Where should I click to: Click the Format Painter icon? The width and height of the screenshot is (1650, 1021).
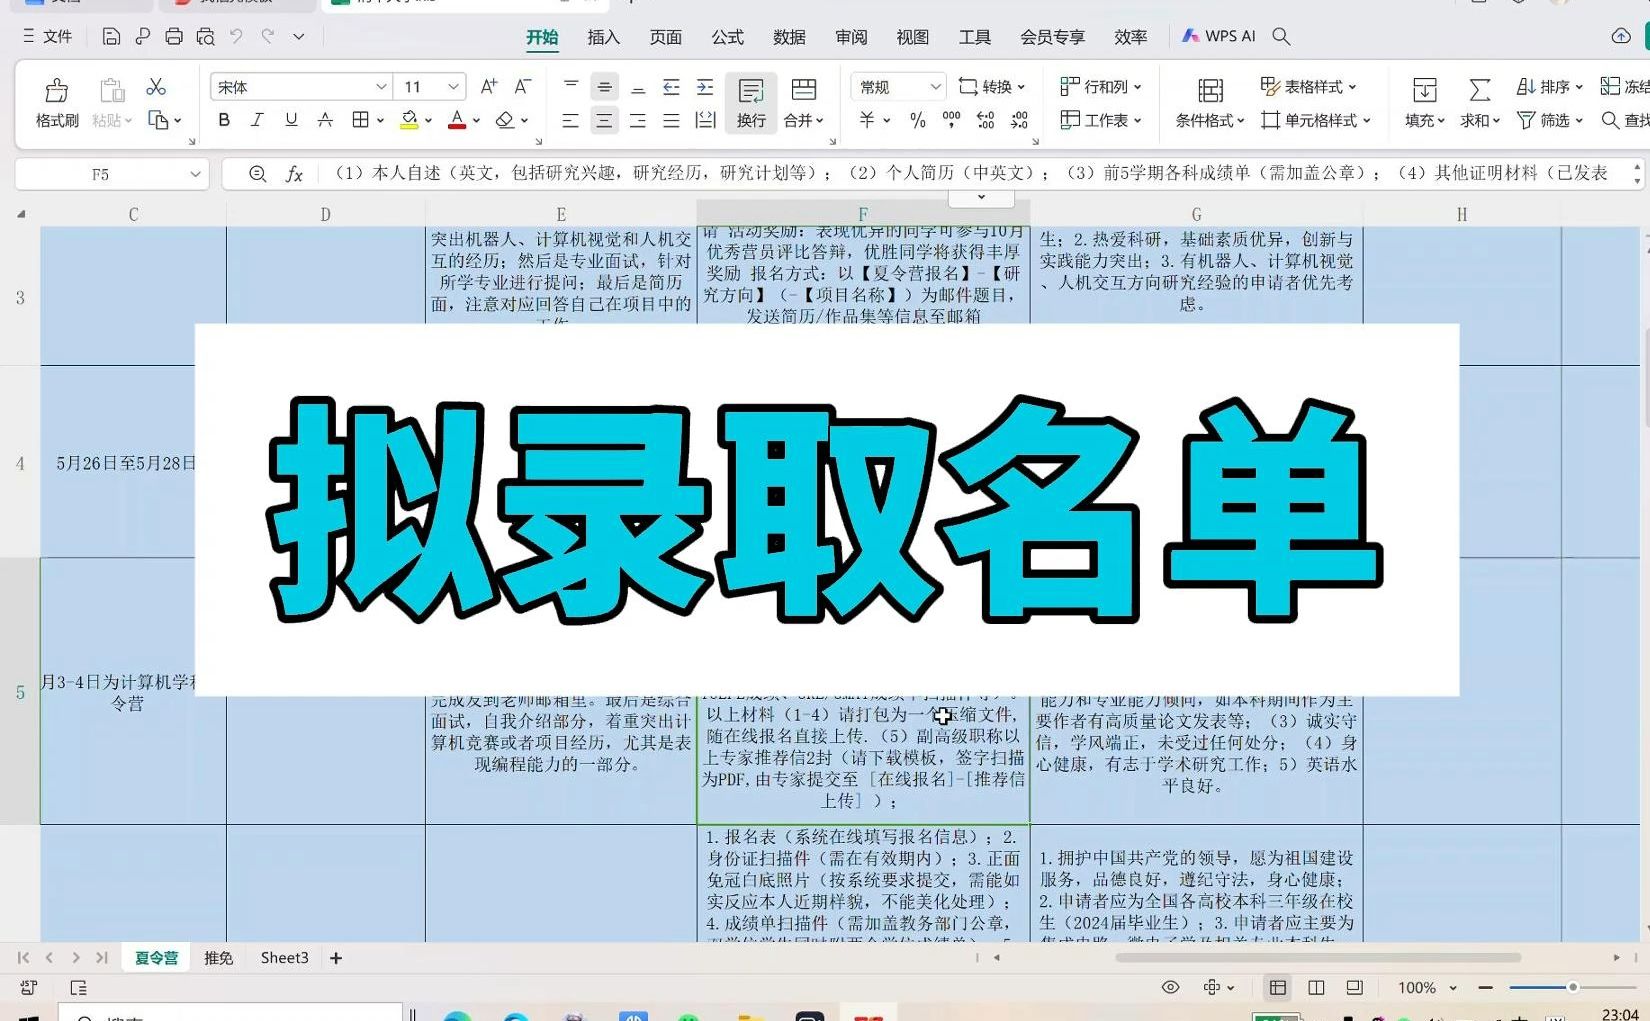point(57,91)
